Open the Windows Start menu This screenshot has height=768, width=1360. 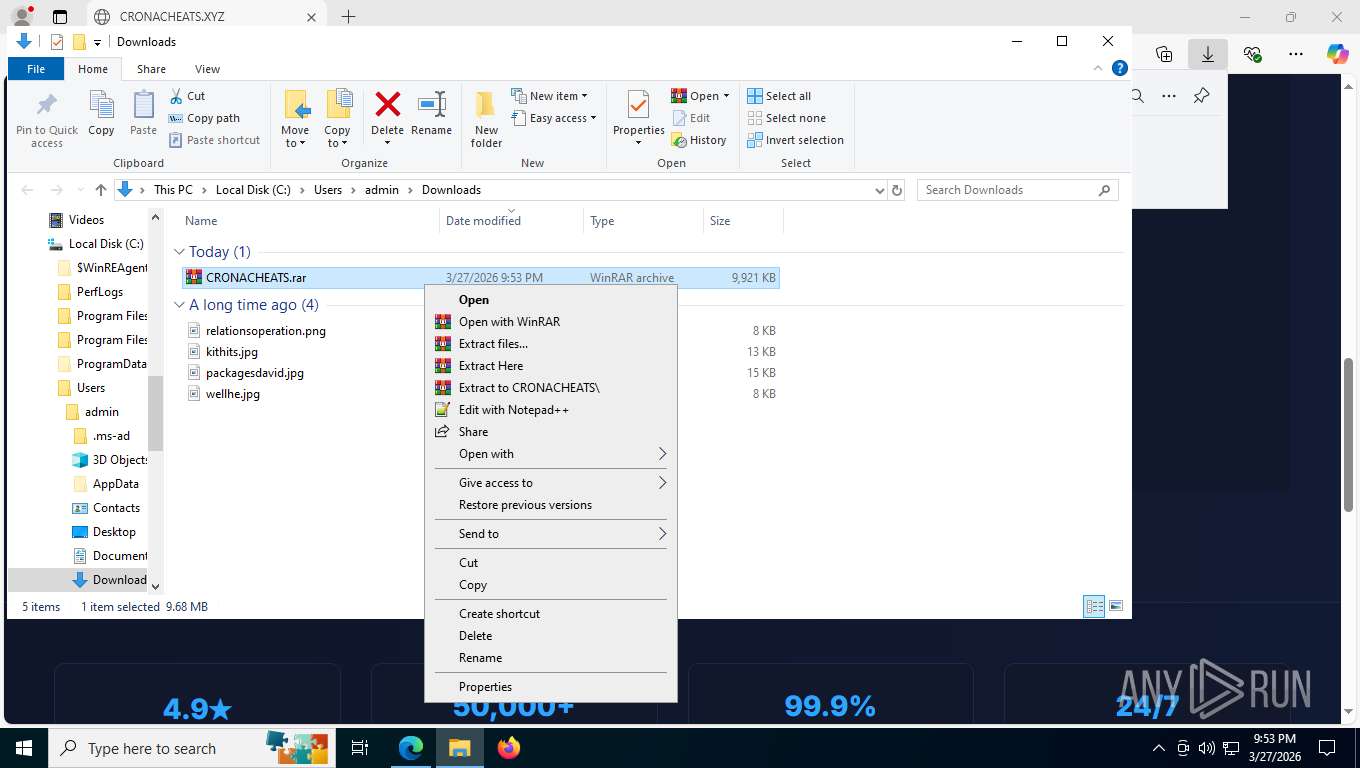point(23,748)
